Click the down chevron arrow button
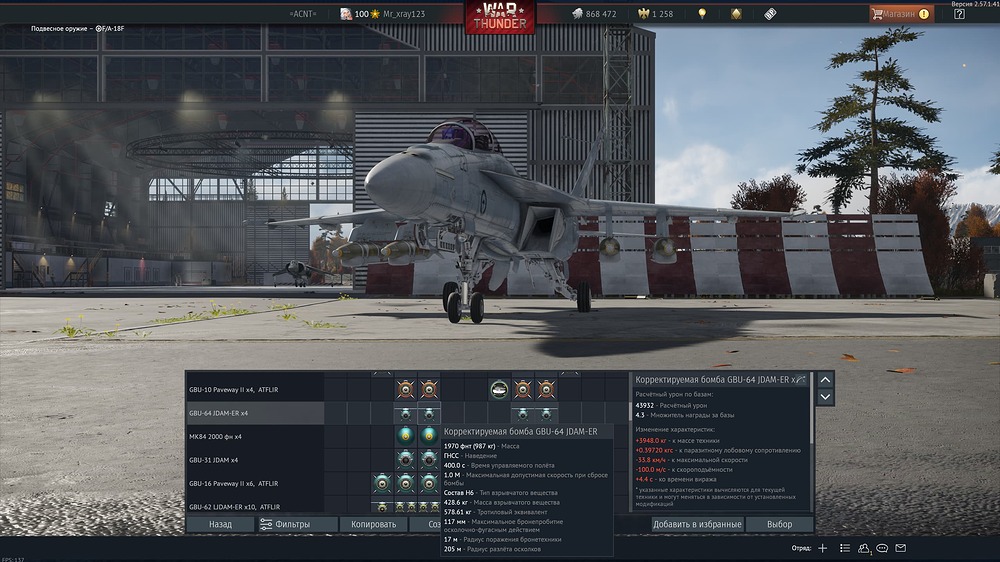Screen dimensions: 1000x562 point(825,397)
